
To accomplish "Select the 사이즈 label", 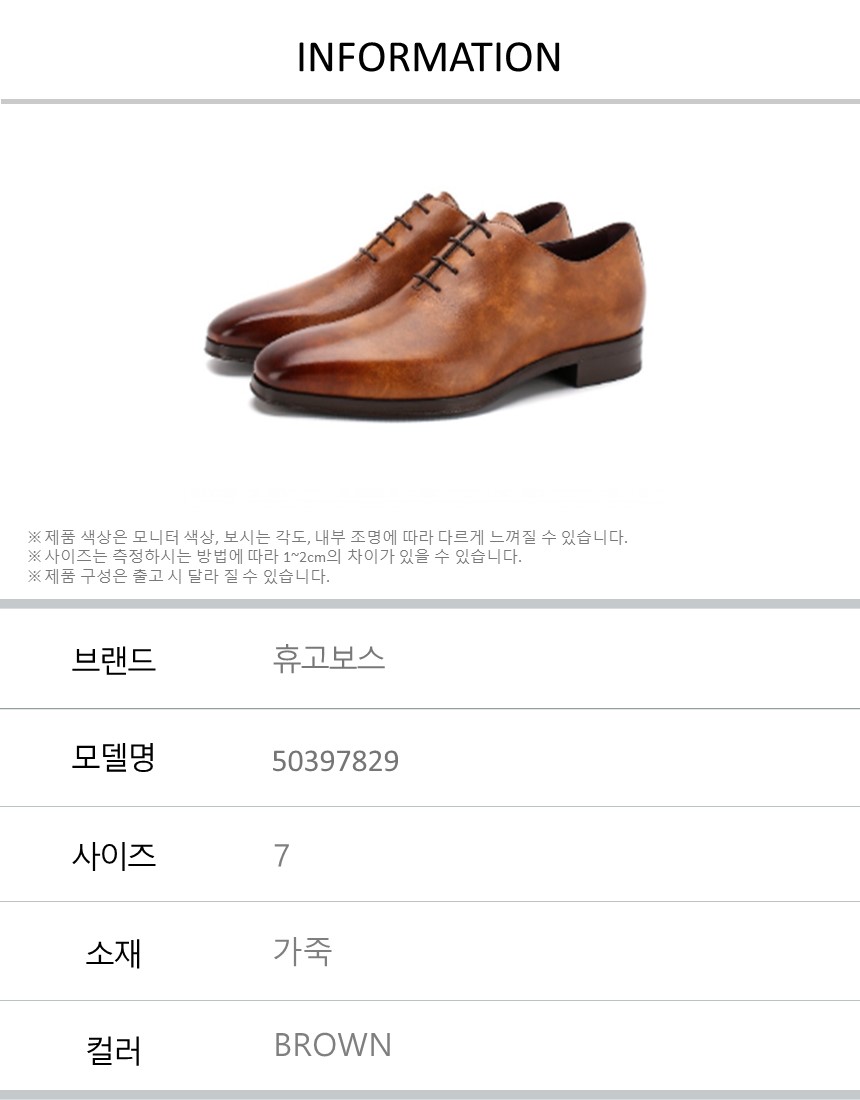I will coord(113,856).
